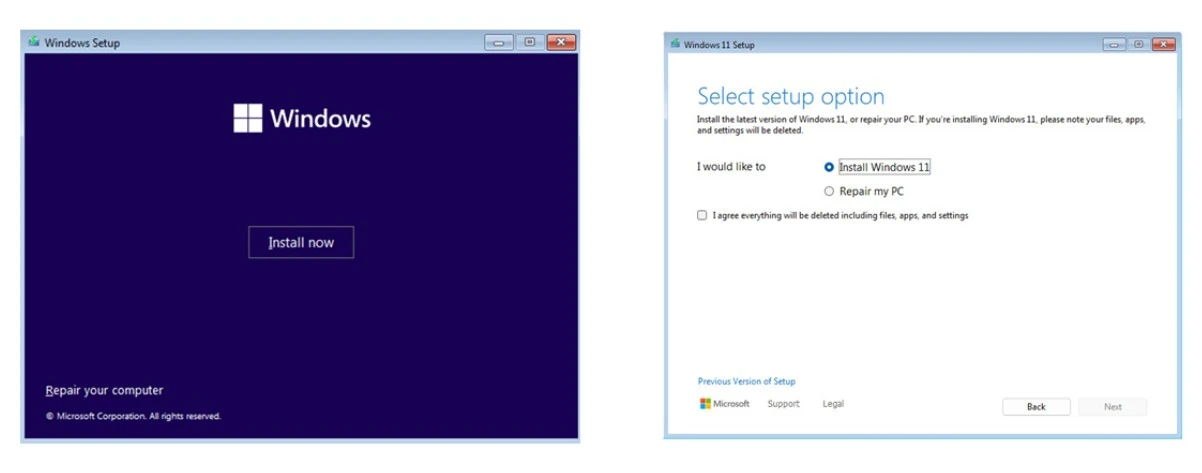This screenshot has width=1202, height=473.
Task: Close the Windows 11 Setup window
Action: point(1164,45)
